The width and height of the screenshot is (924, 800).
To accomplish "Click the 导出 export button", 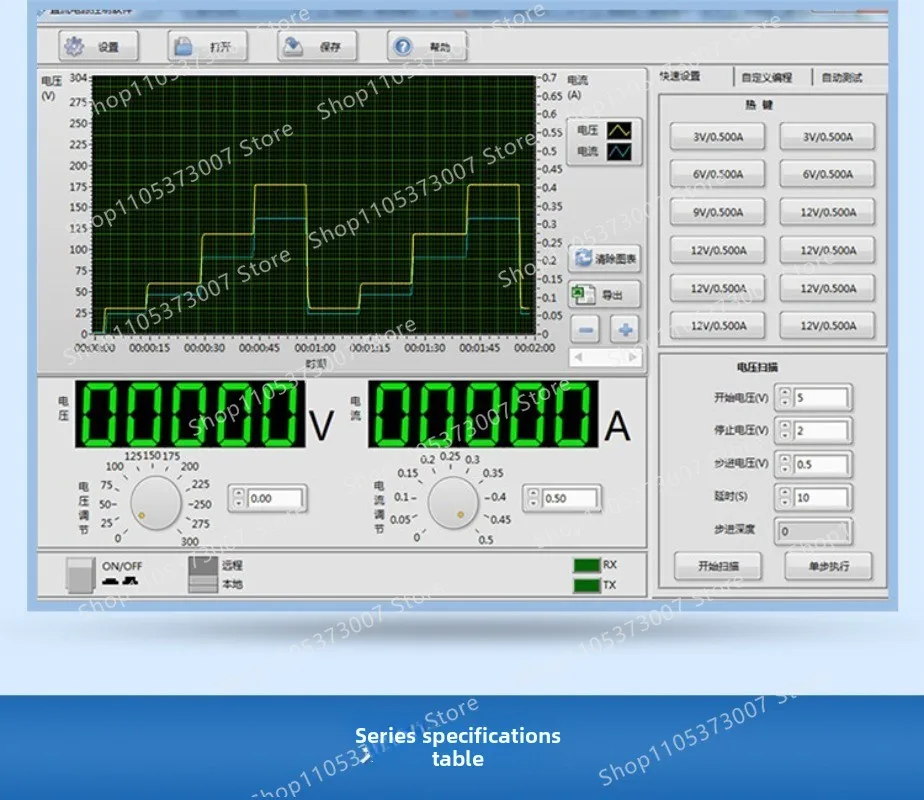I will (x=605, y=295).
